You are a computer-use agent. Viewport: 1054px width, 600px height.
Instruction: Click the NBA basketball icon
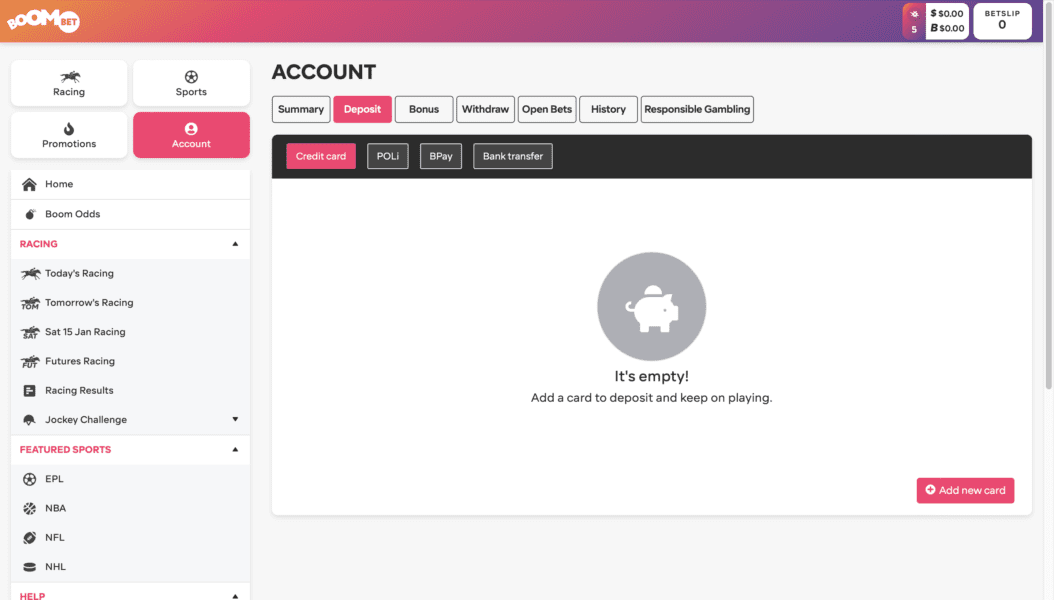(x=30, y=508)
